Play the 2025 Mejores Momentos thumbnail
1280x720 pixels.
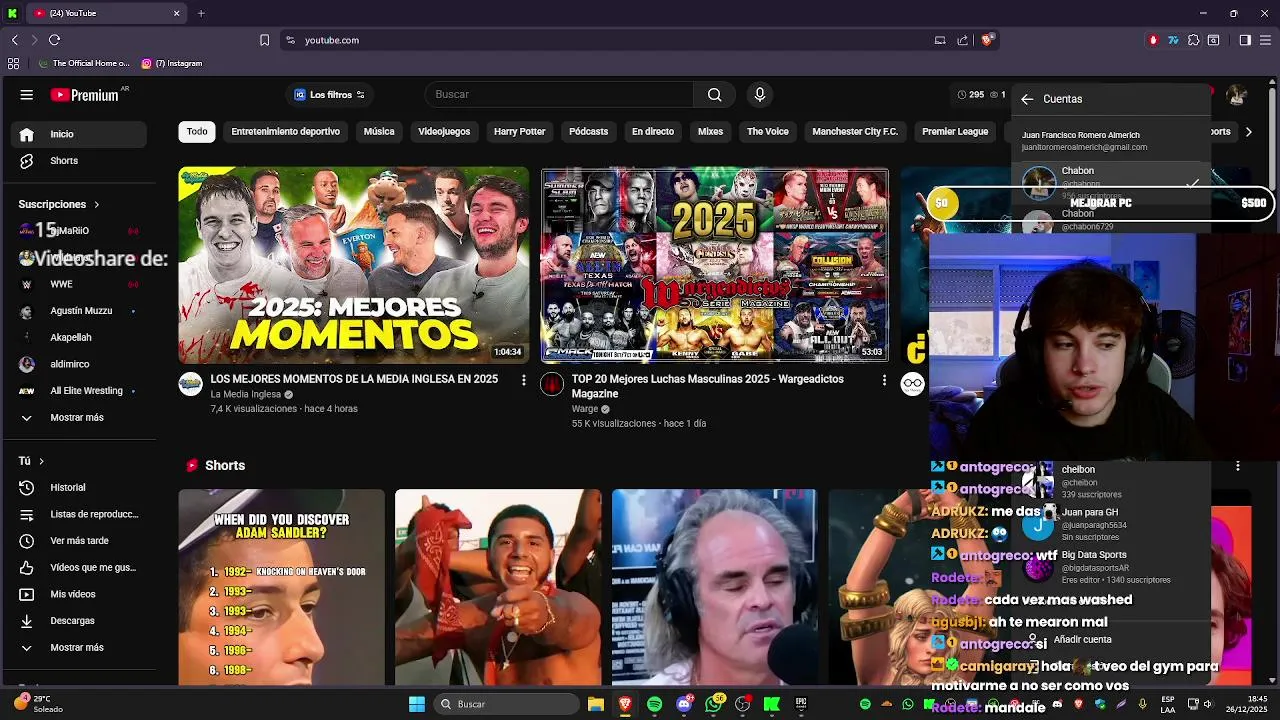(x=354, y=265)
